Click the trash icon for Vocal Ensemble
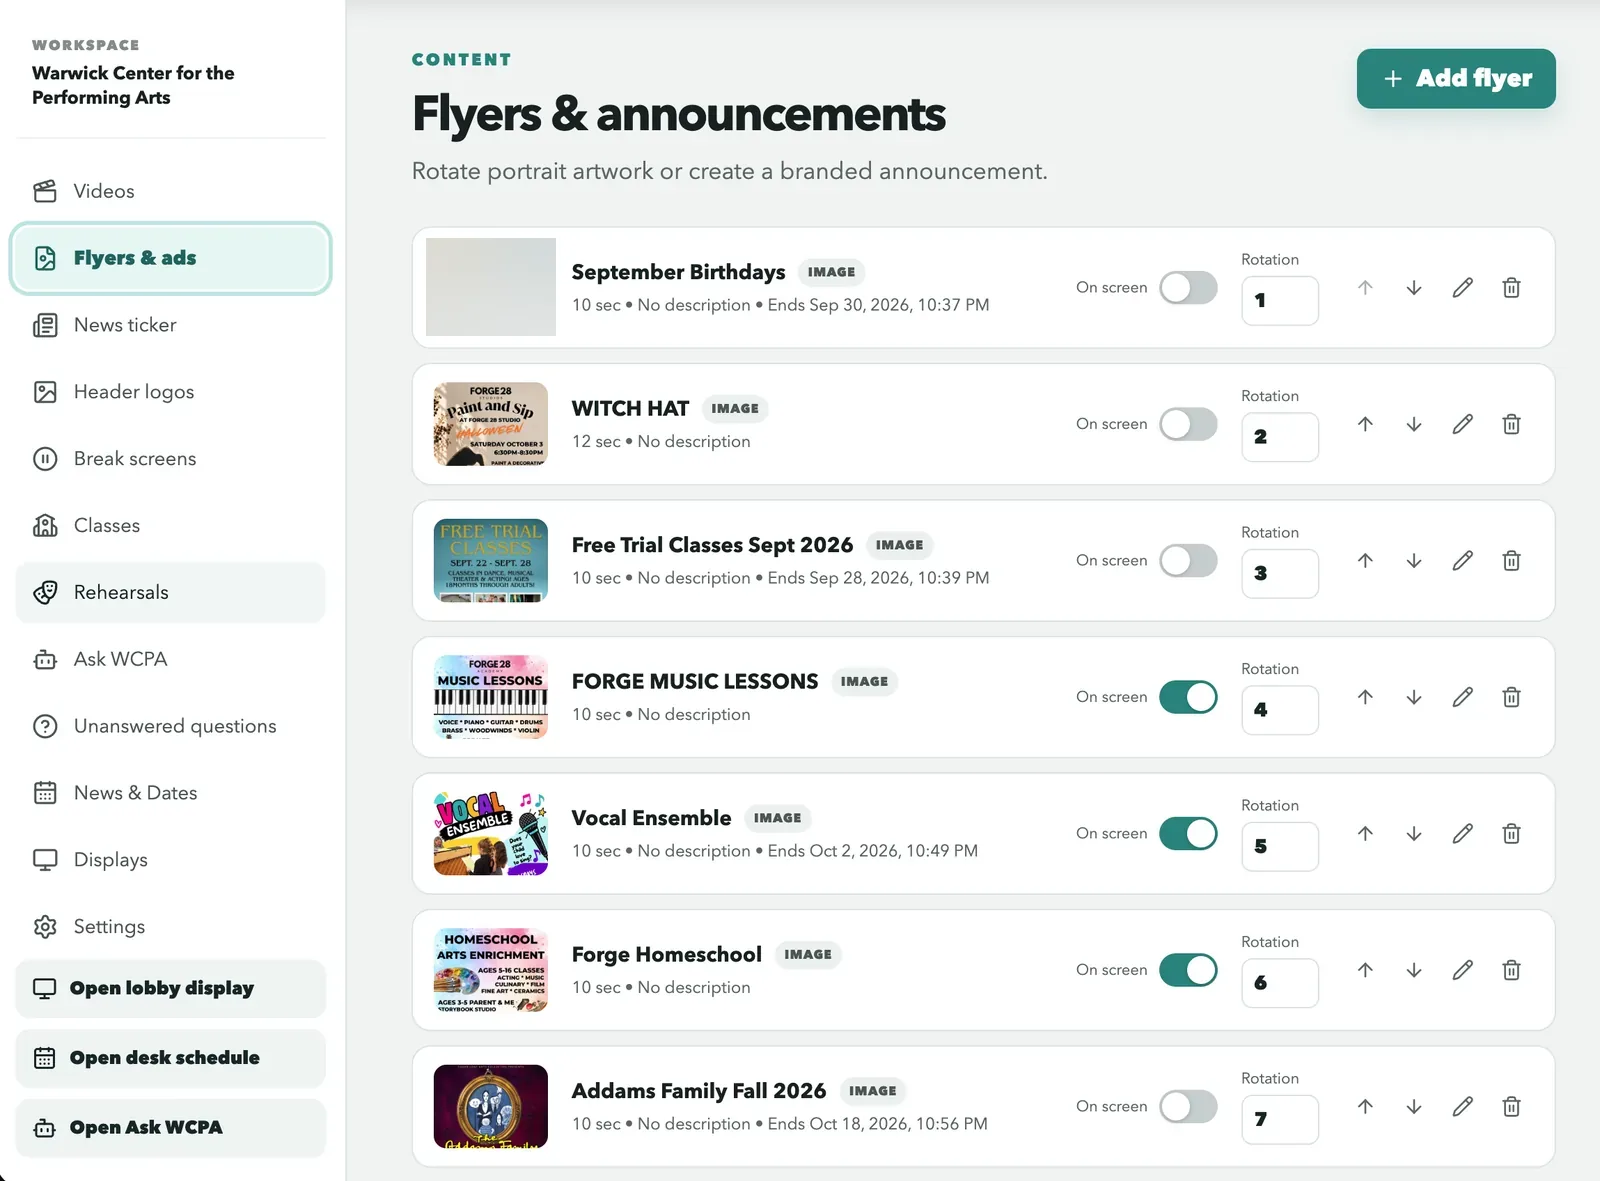Image resolution: width=1600 pixels, height=1181 pixels. [1511, 834]
